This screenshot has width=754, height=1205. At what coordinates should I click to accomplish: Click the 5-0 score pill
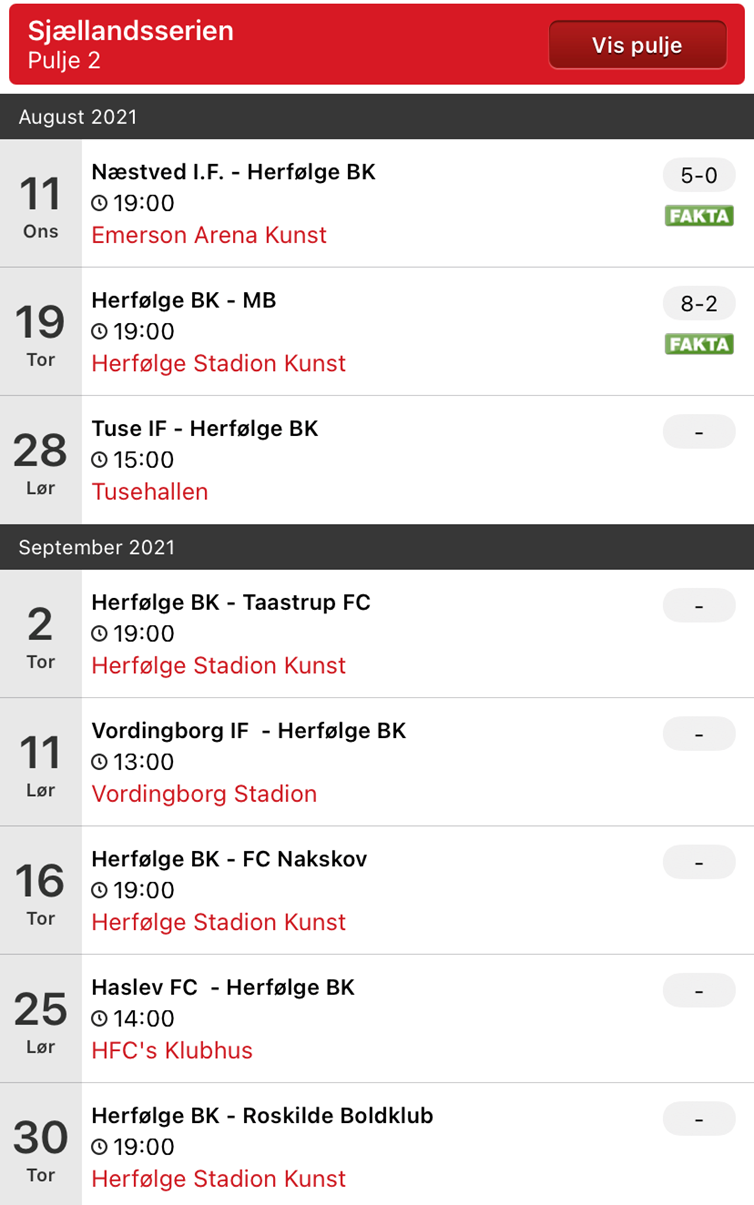pyautogui.click(x=699, y=176)
